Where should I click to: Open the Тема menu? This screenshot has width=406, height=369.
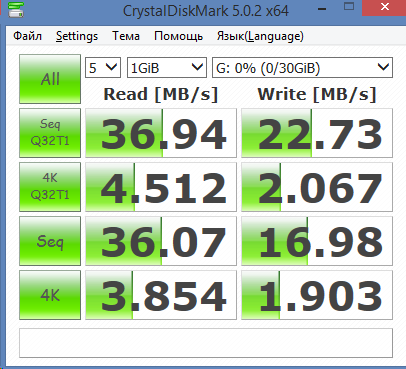click(126, 36)
